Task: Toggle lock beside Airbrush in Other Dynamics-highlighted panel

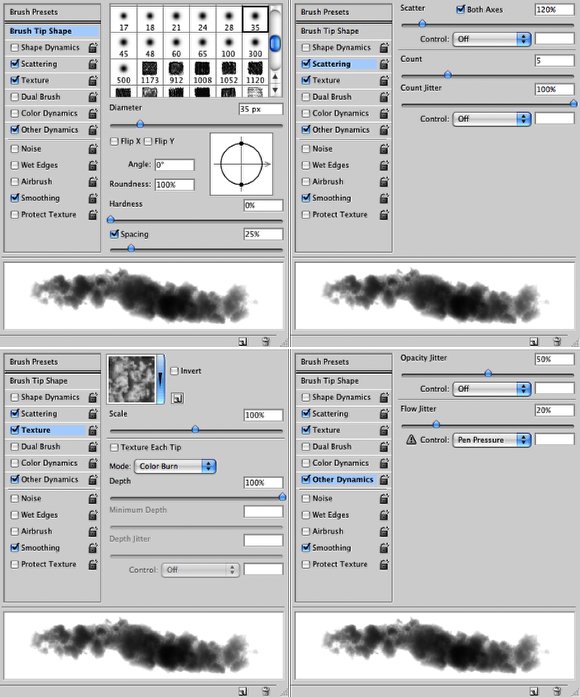Action: coord(384,531)
